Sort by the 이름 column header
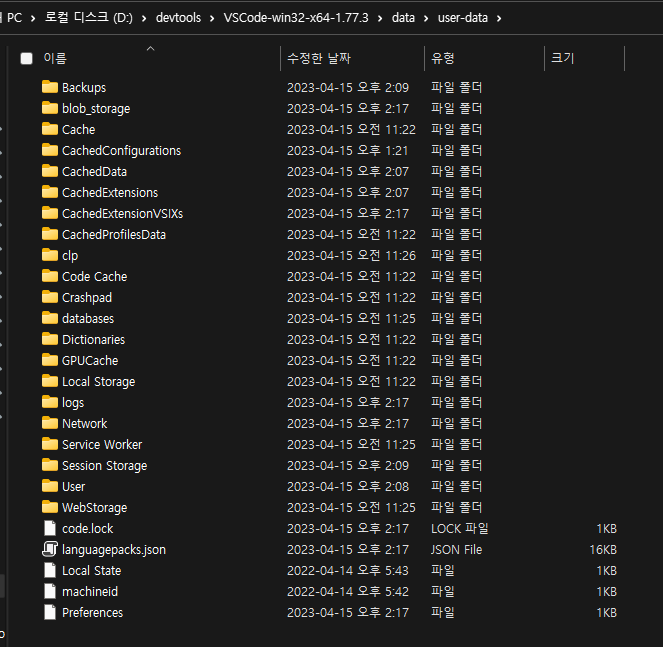Image resolution: width=663 pixels, height=647 pixels. point(55,58)
